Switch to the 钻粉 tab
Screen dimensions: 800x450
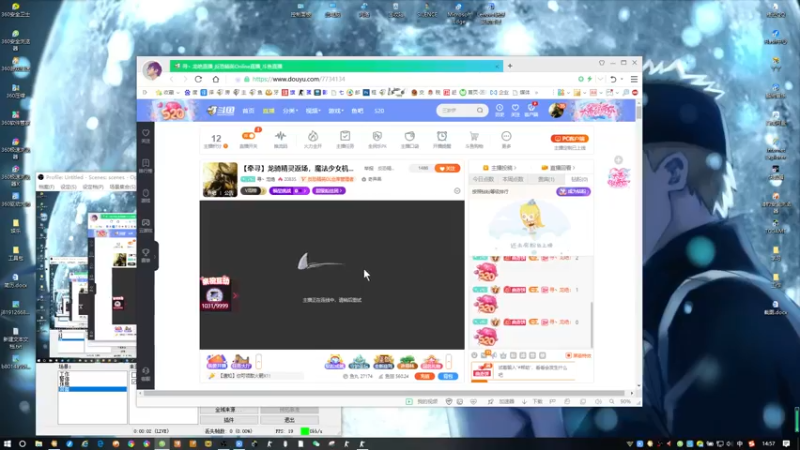[x=579, y=179]
